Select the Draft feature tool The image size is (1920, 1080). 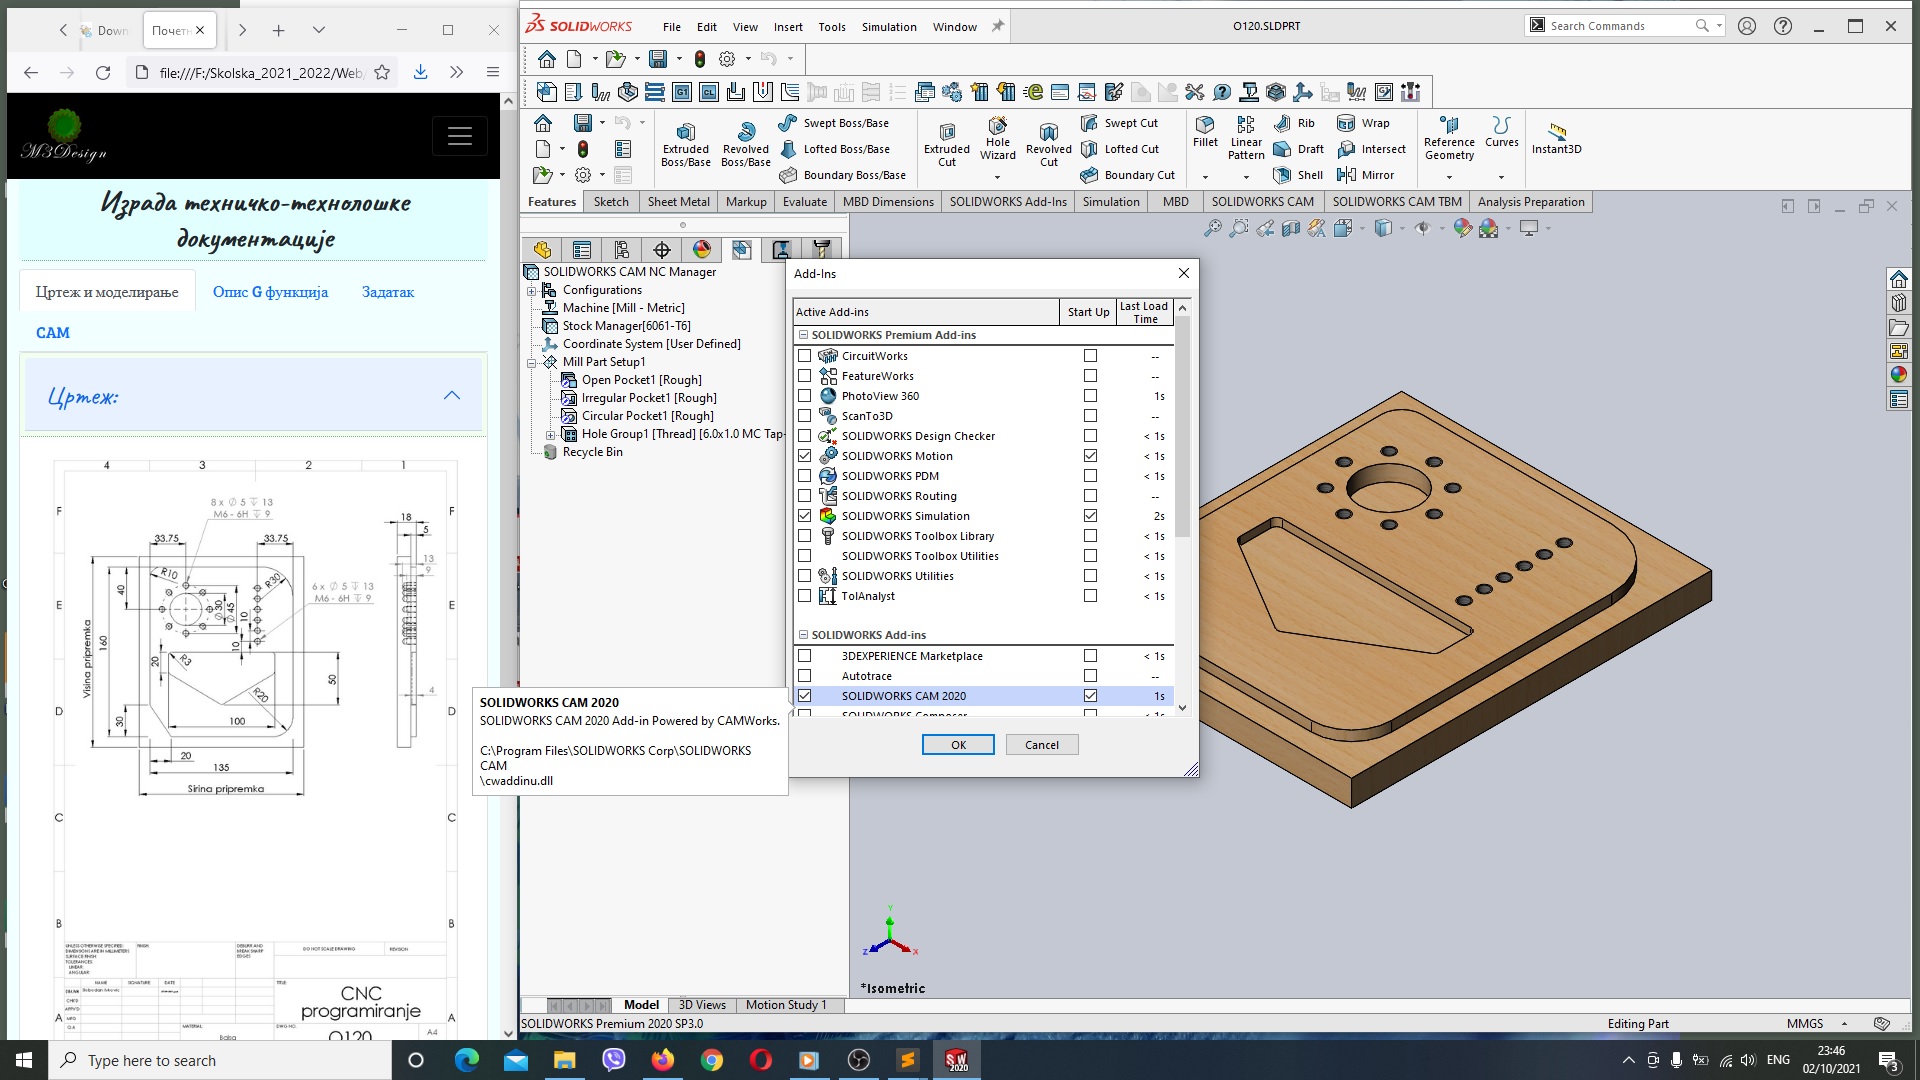click(1298, 149)
